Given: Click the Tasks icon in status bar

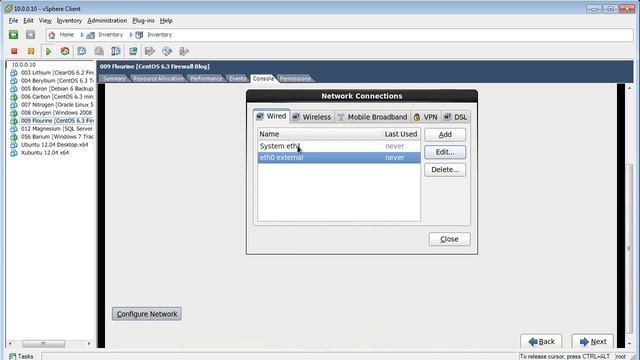Looking at the screenshot, I should pyautogui.click(x=13, y=356).
